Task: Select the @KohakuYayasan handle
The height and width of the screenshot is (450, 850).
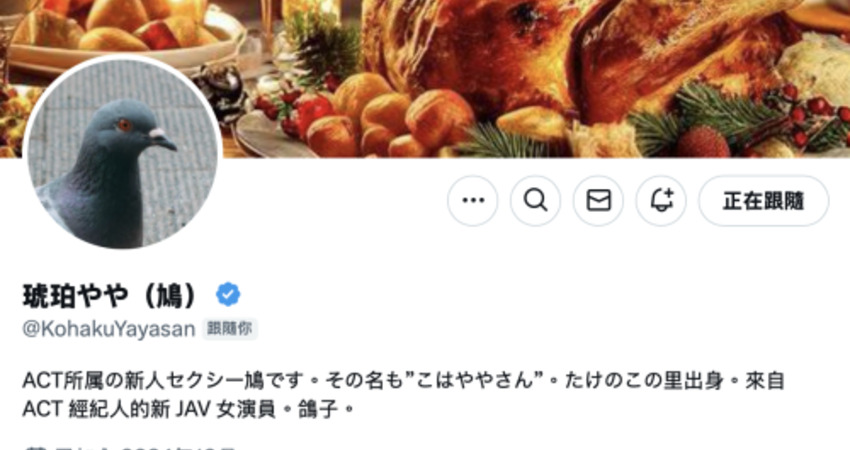Action: [108, 329]
